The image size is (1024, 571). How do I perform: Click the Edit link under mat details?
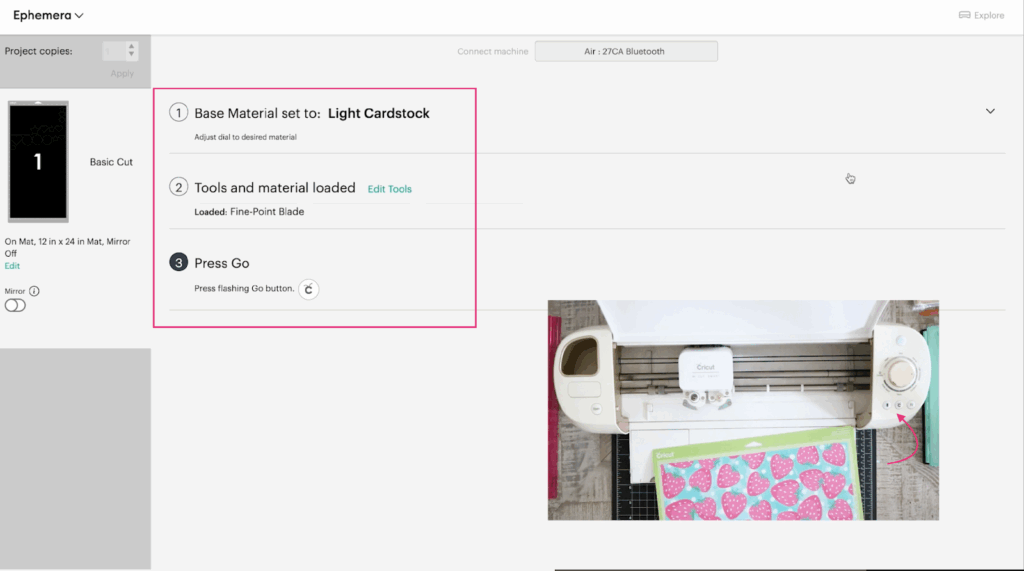pyautogui.click(x=12, y=266)
